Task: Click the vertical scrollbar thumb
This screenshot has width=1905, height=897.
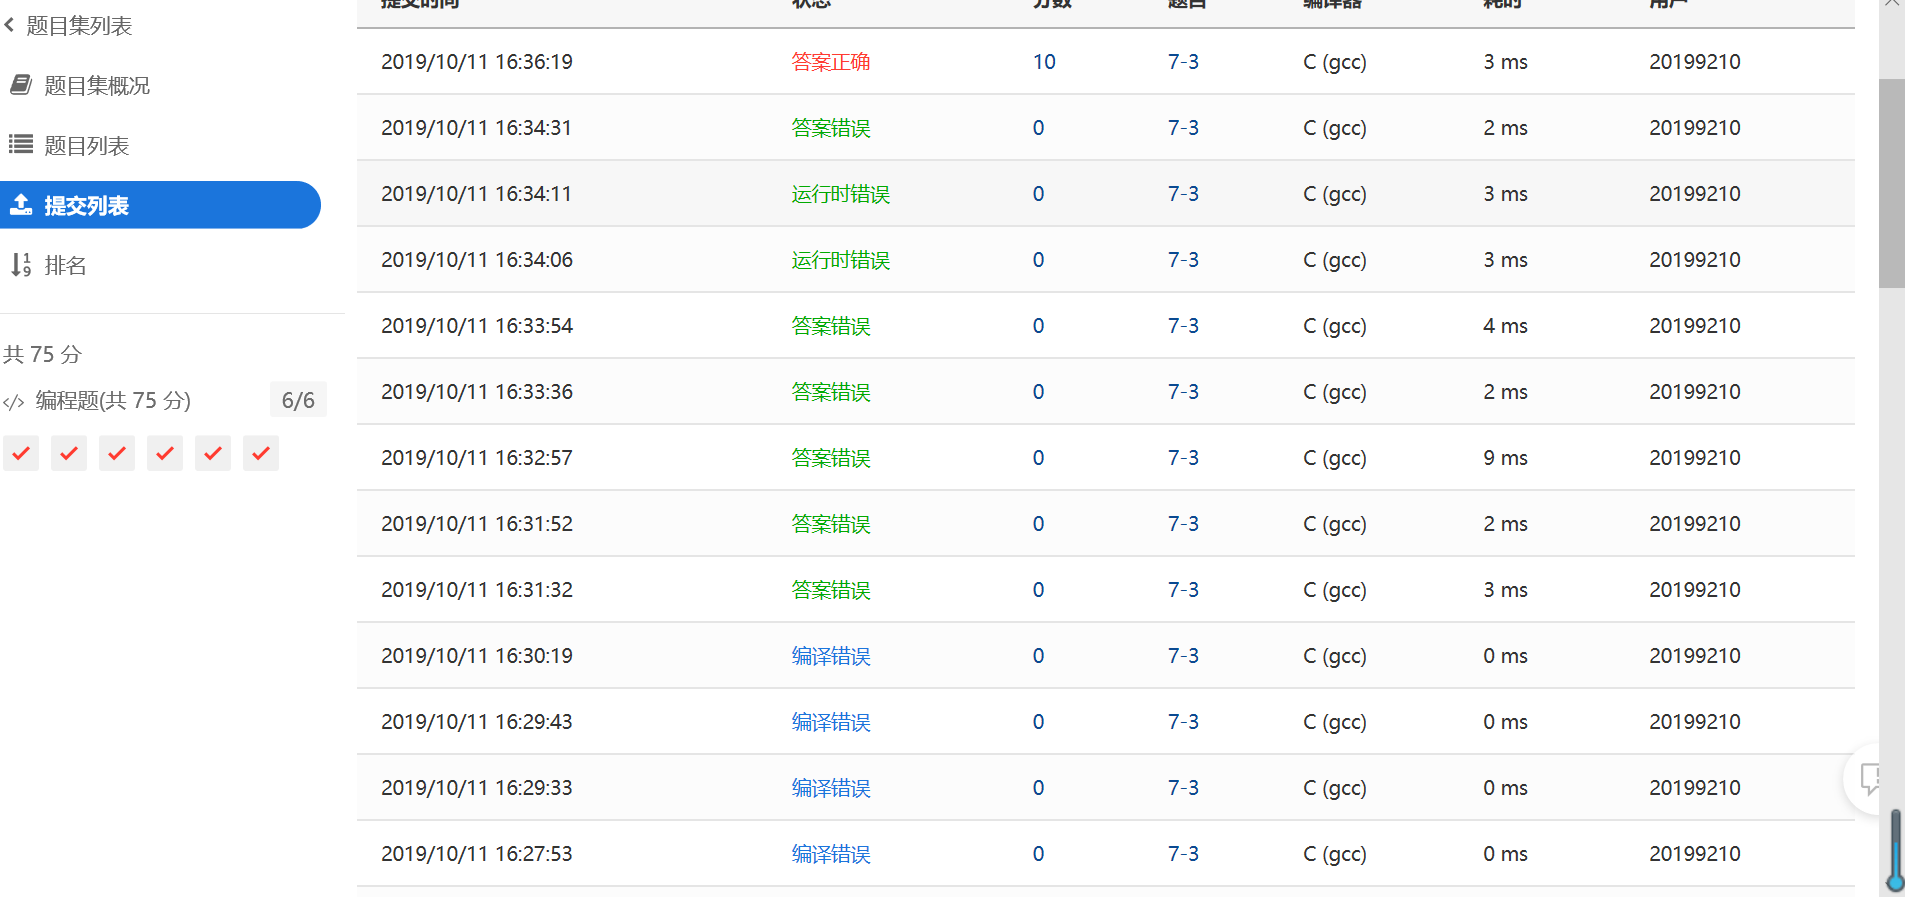Action: point(1891,183)
